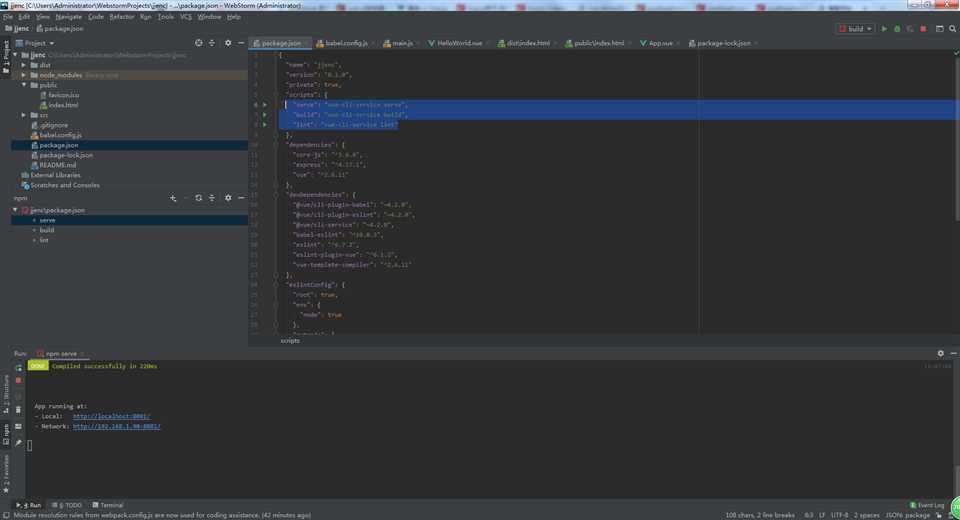Open the TODO tool window
This screenshot has height=520, width=960.
point(67,505)
